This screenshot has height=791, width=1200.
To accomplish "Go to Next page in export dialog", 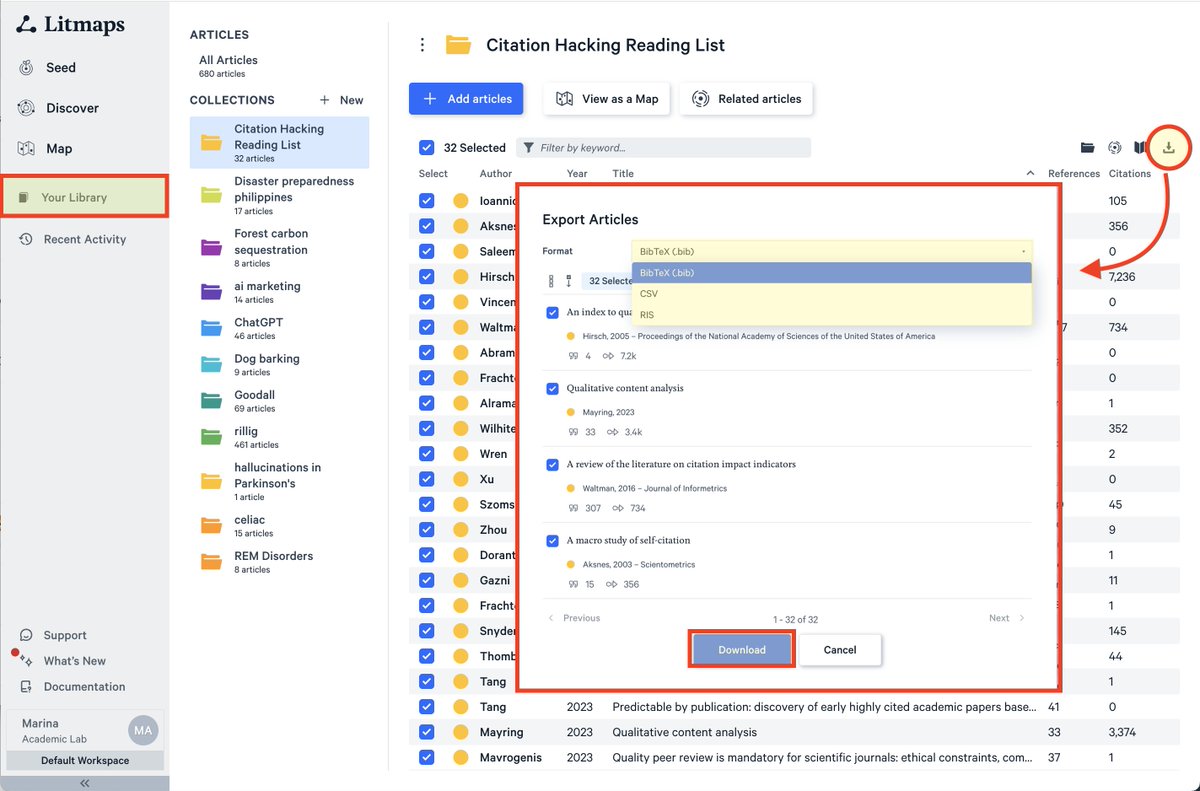I will click(1007, 618).
